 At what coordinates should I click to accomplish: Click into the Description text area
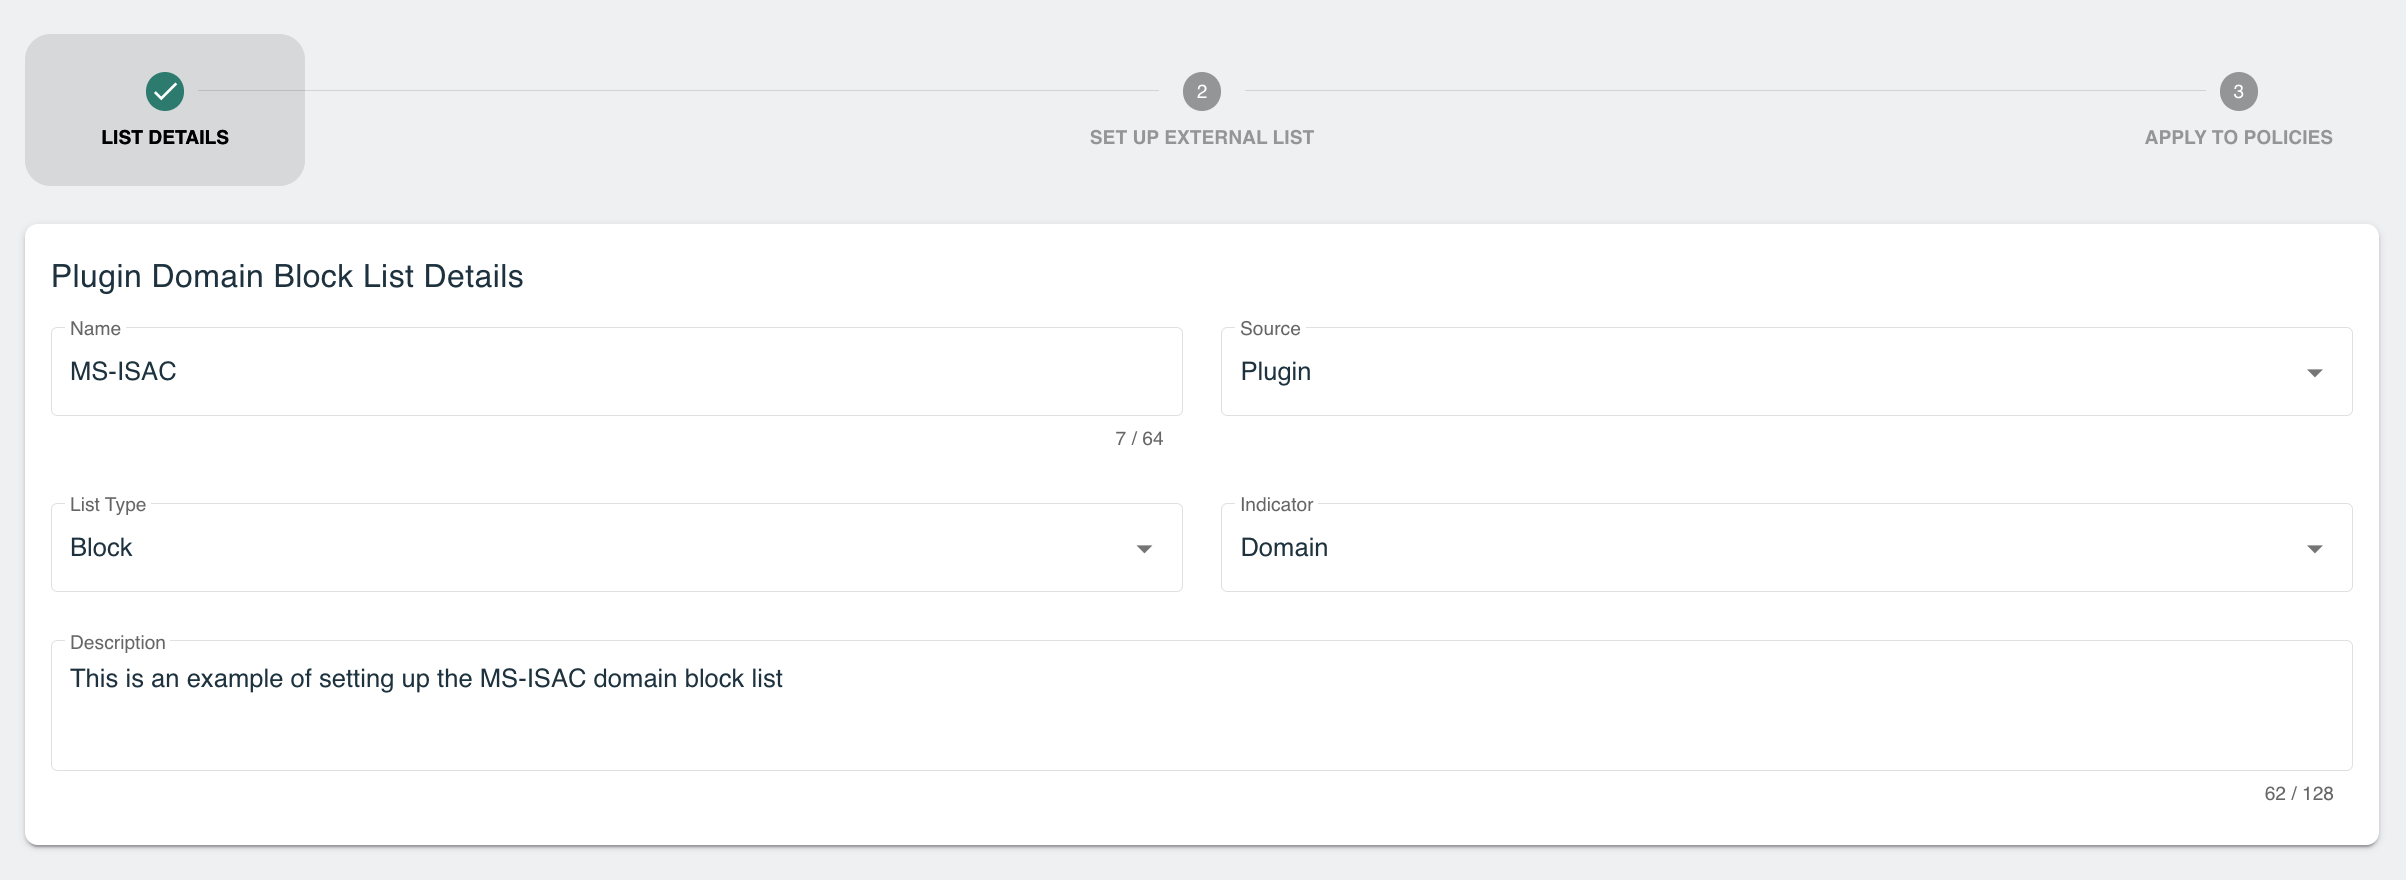[x=1202, y=705]
